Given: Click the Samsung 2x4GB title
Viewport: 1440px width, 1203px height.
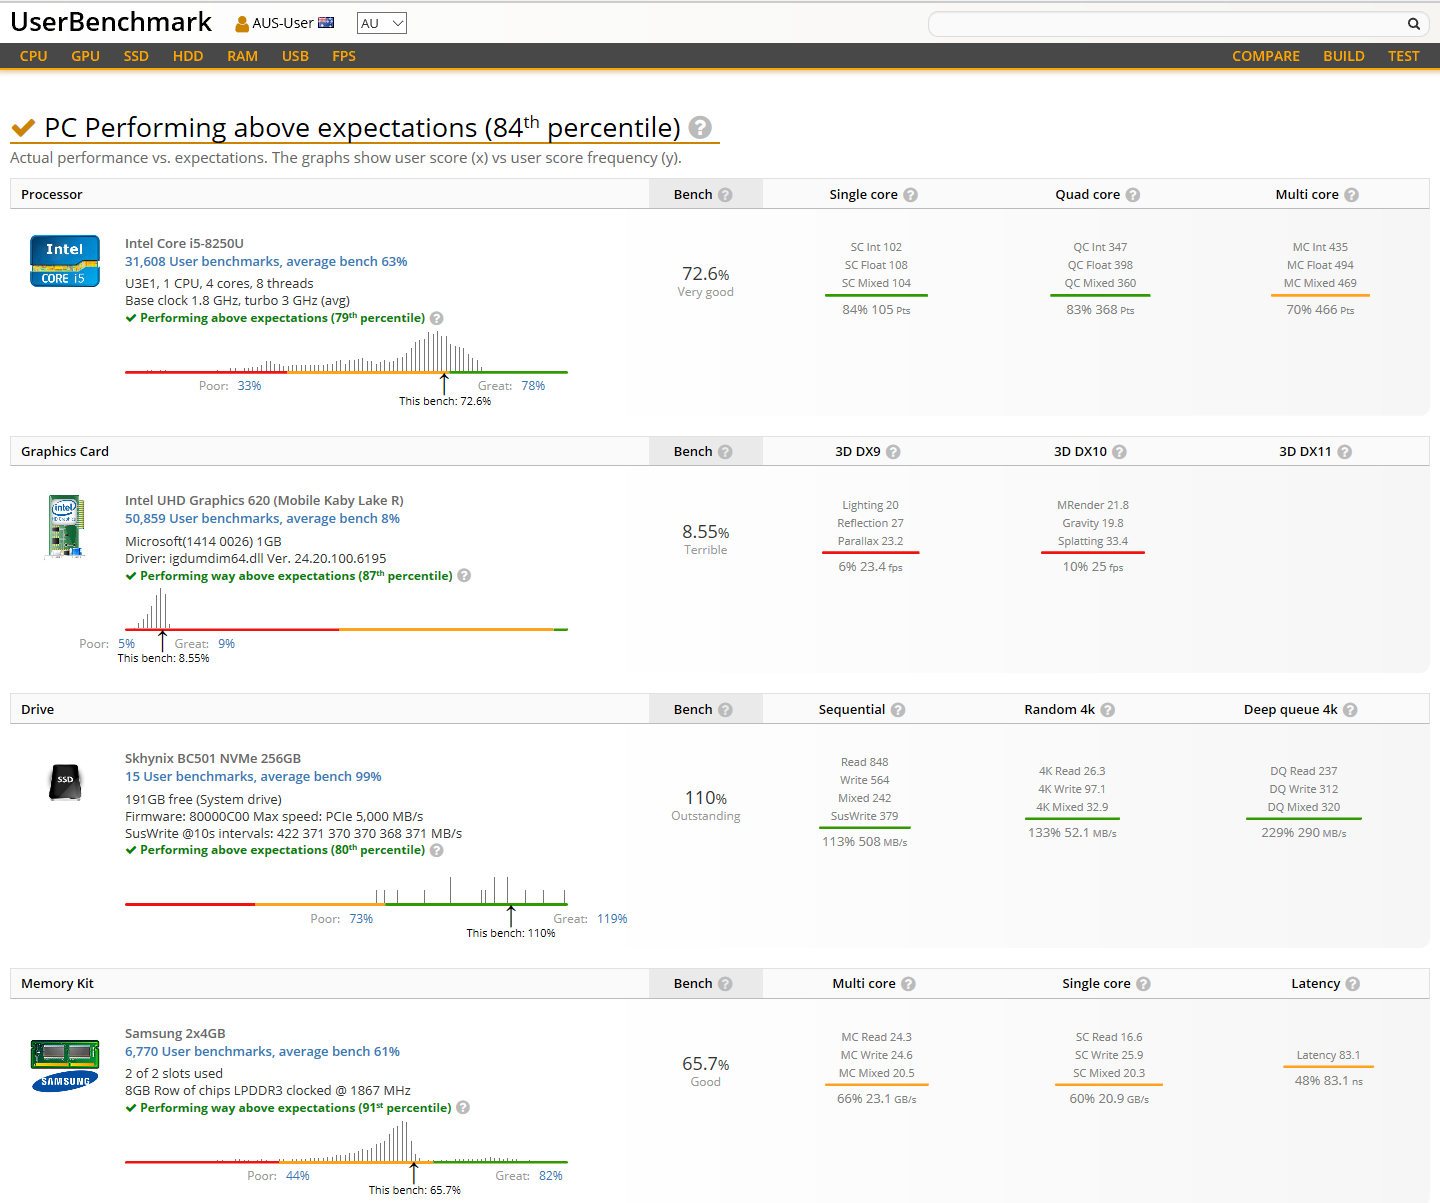Looking at the screenshot, I should tap(175, 1034).
